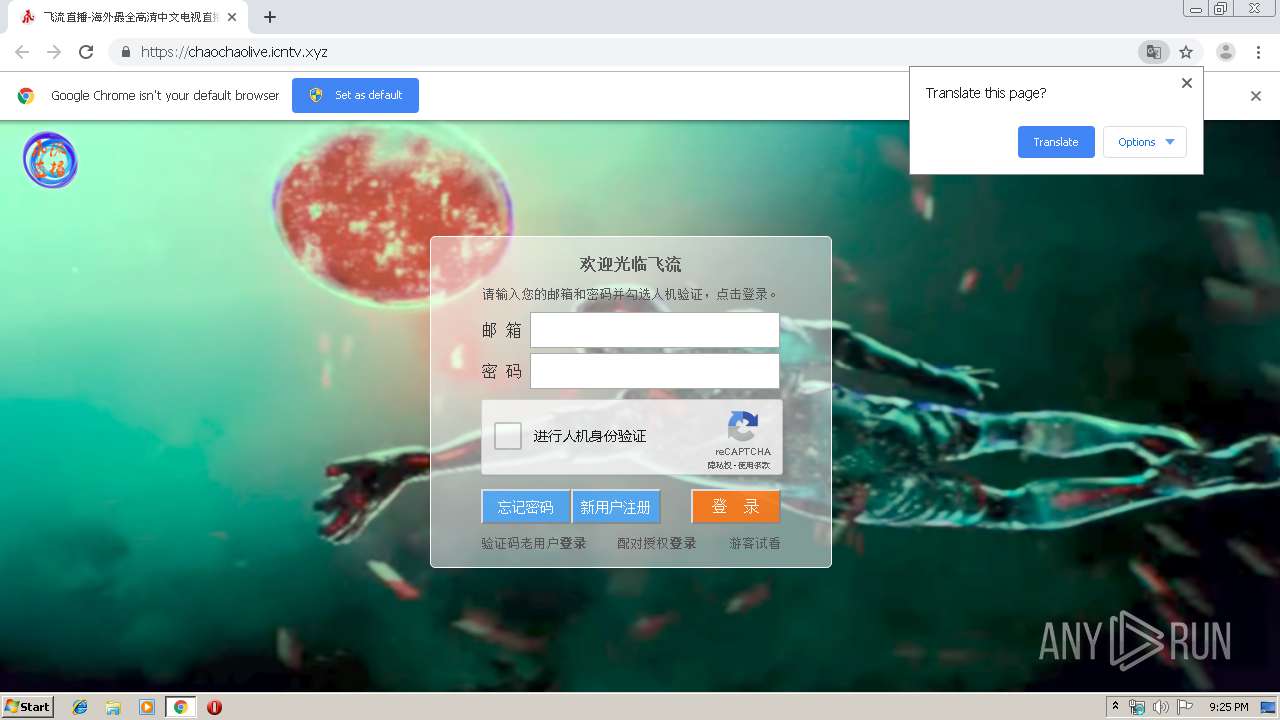
Task: Click the 欢迎光临飞流 heading
Action: point(631,264)
